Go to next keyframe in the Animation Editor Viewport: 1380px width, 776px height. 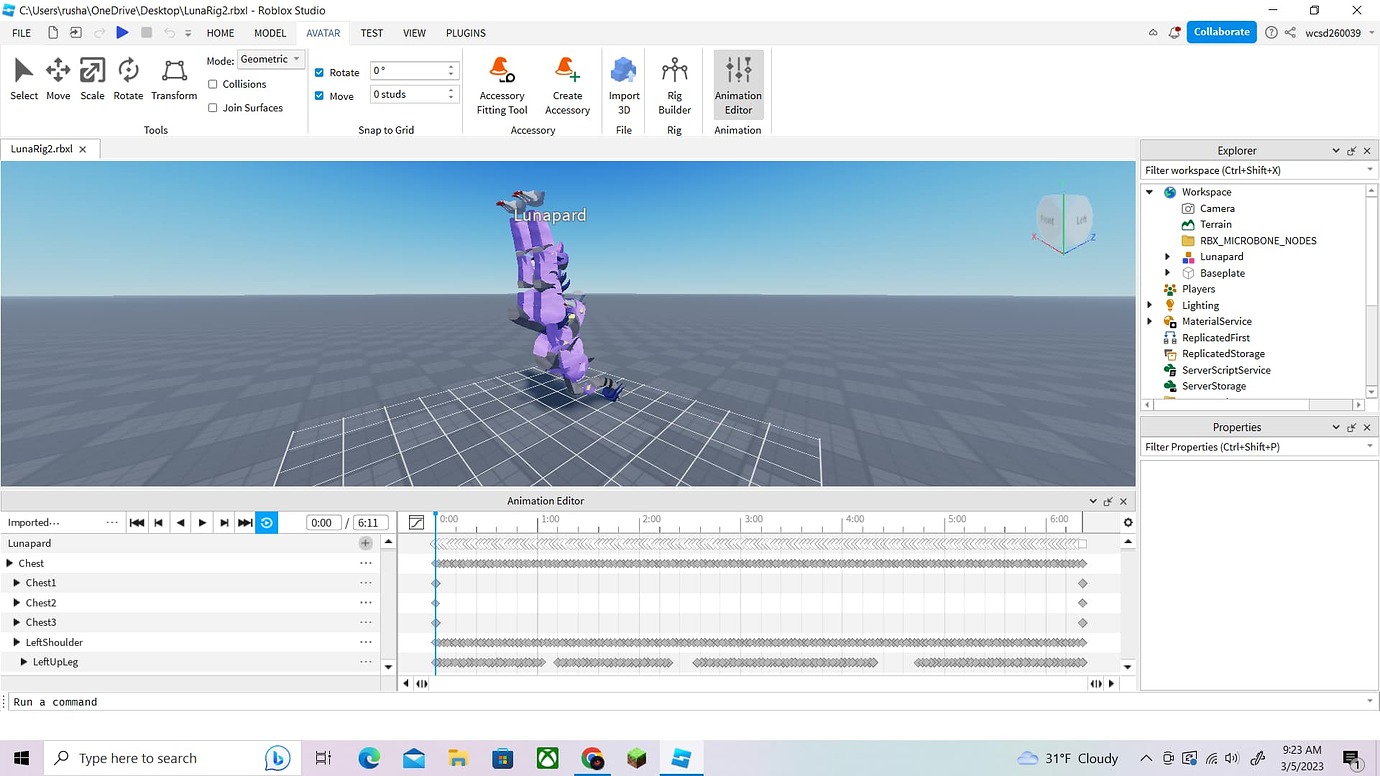(x=224, y=523)
